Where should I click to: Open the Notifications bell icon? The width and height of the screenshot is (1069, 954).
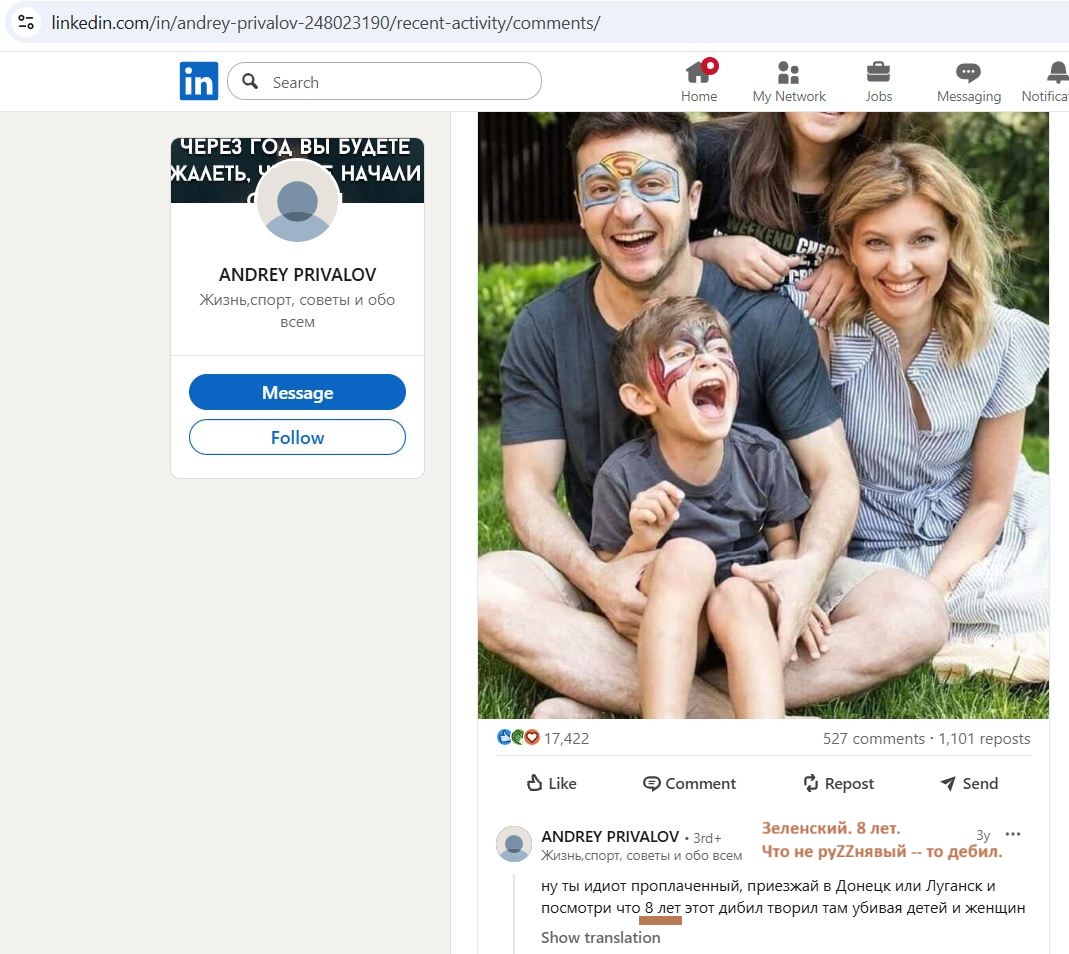1056,73
